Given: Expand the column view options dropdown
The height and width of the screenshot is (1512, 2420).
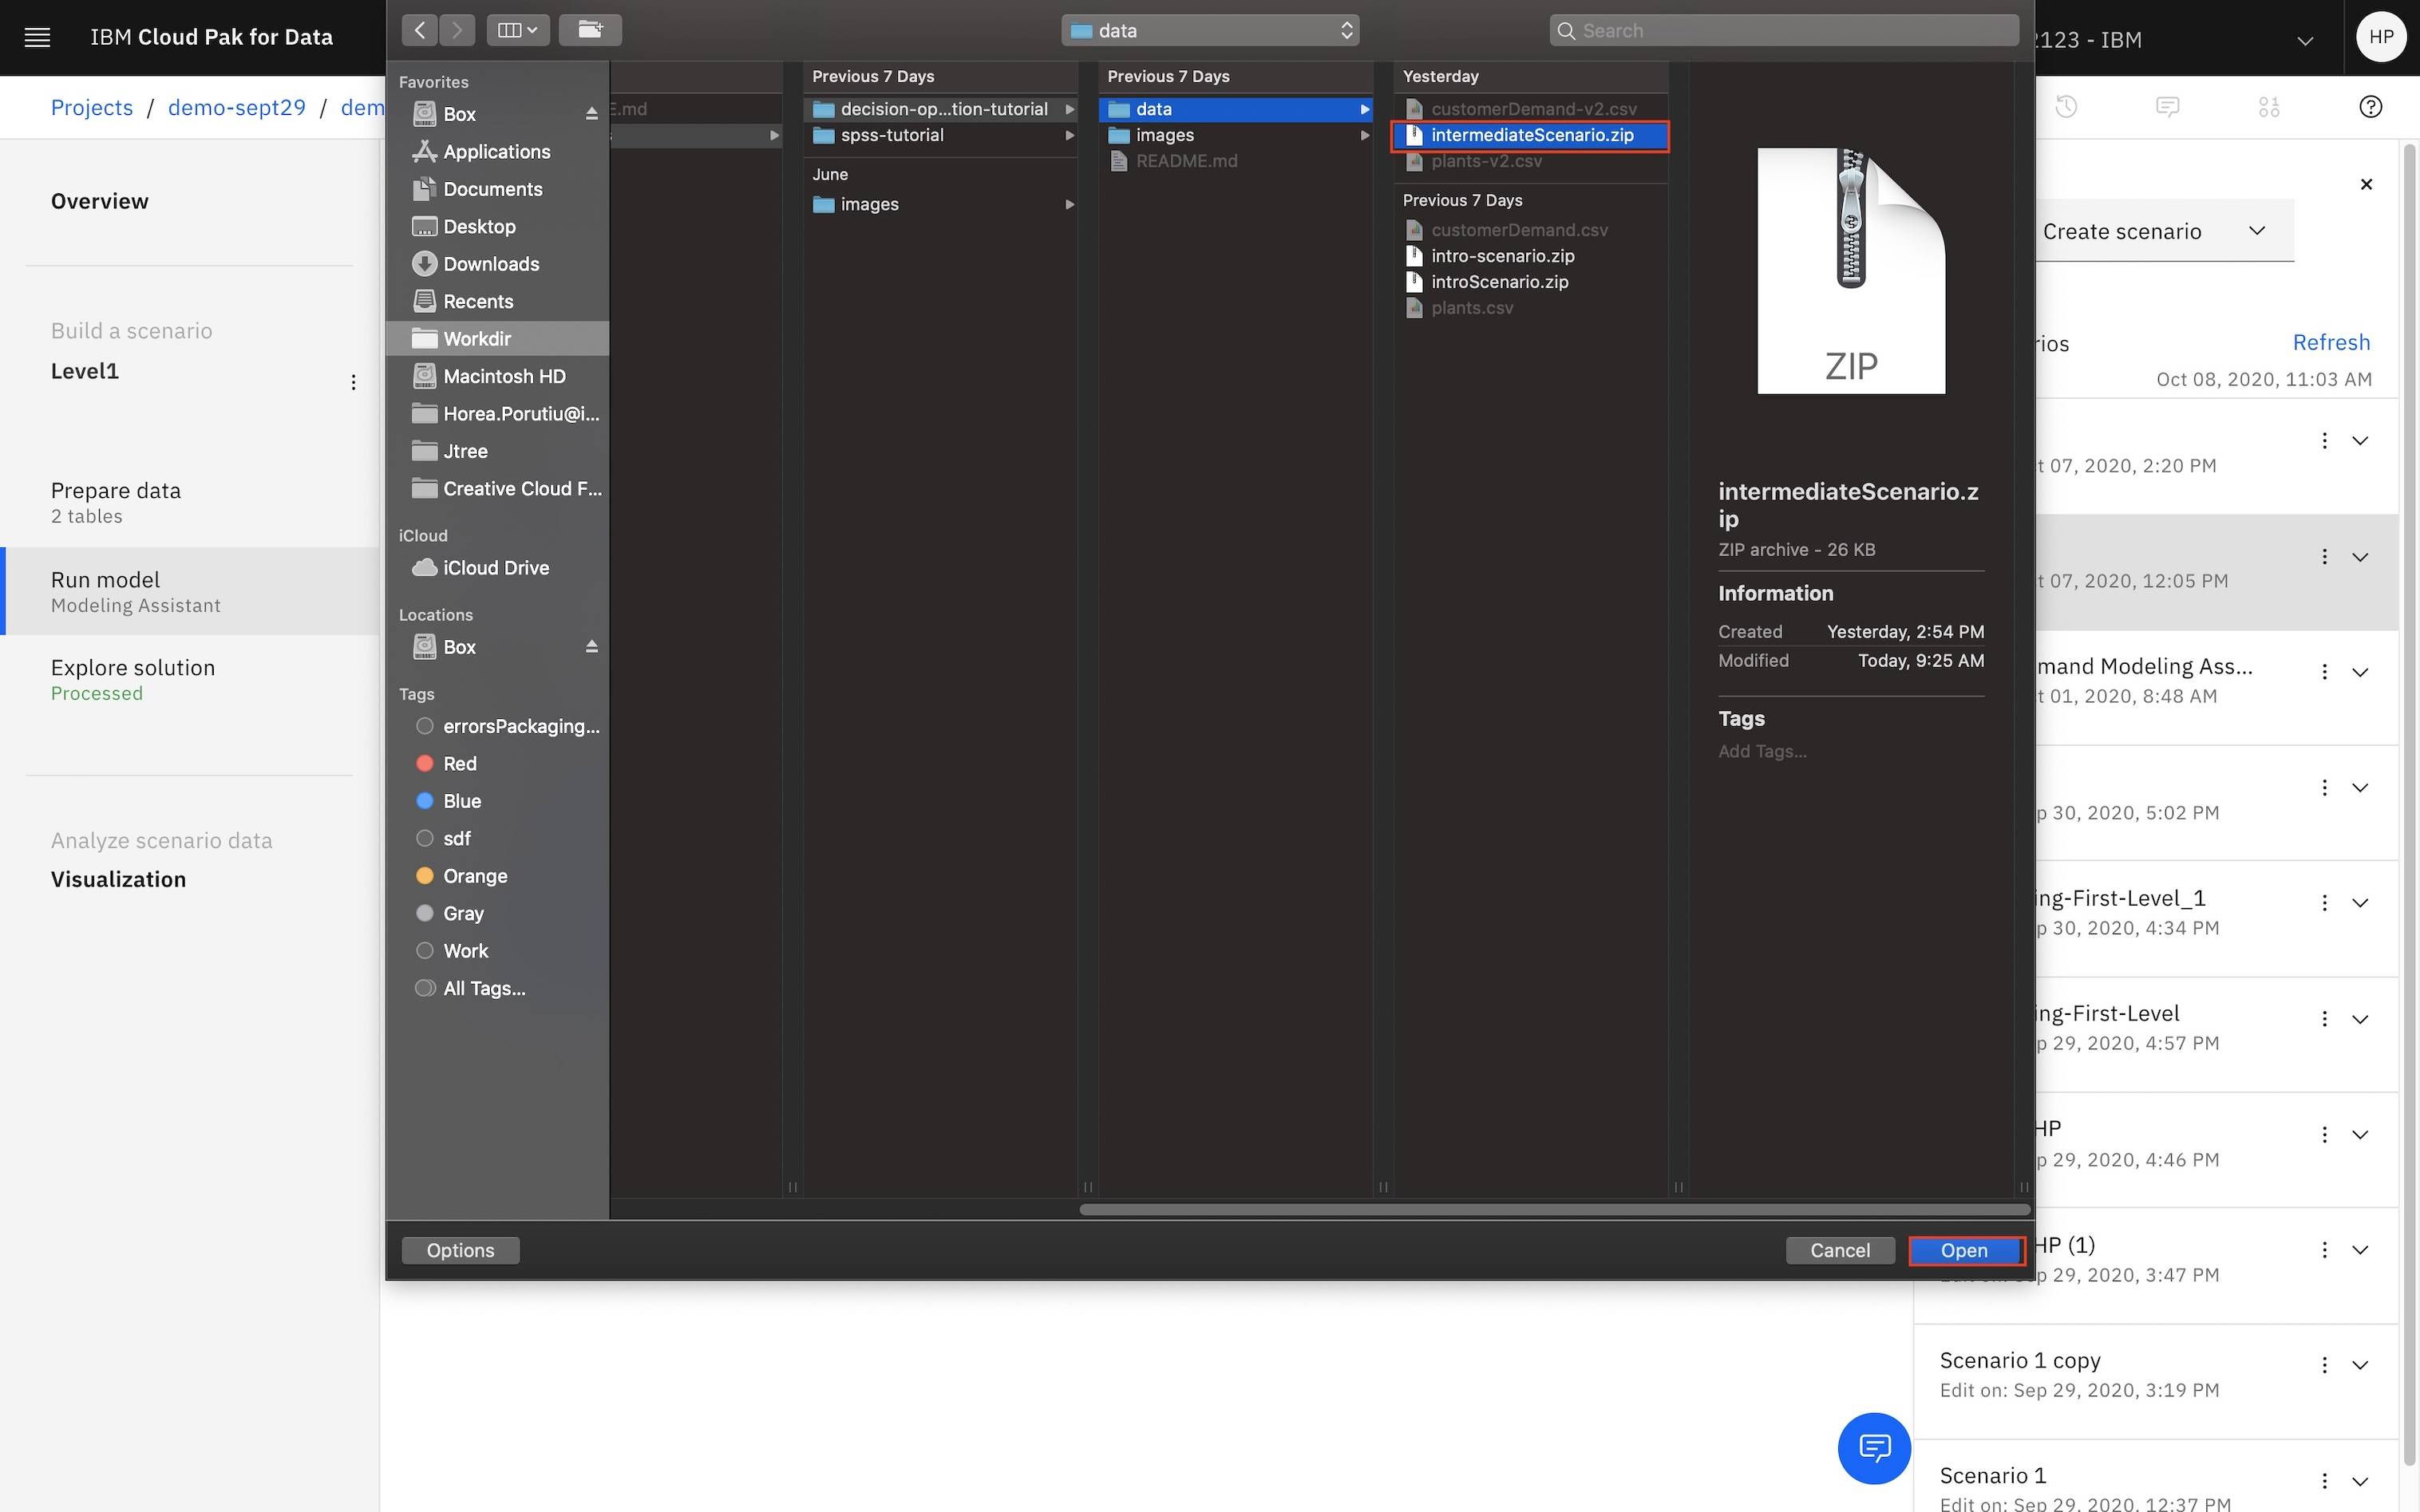Looking at the screenshot, I should click(518, 30).
